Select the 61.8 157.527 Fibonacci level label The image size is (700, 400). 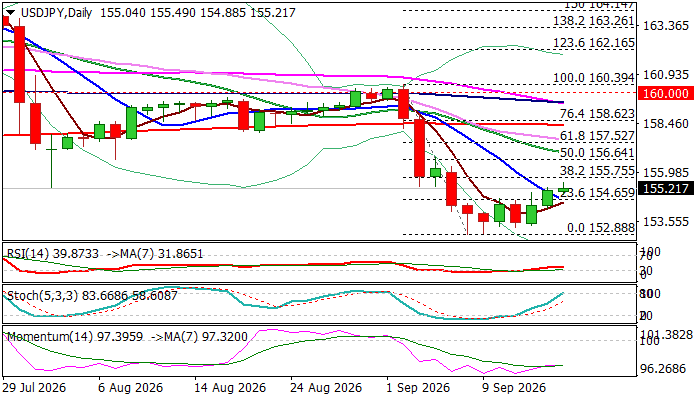597,136
